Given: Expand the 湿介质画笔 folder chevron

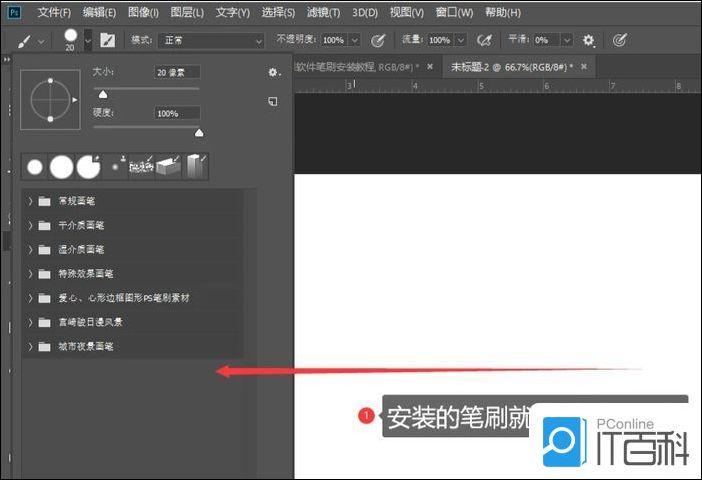Looking at the screenshot, I should [30, 249].
